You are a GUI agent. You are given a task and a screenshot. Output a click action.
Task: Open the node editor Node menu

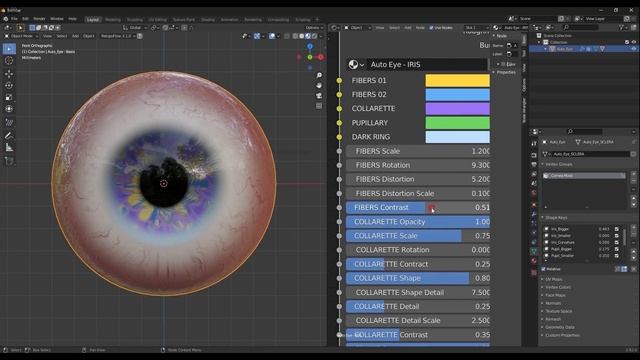coord(420,28)
